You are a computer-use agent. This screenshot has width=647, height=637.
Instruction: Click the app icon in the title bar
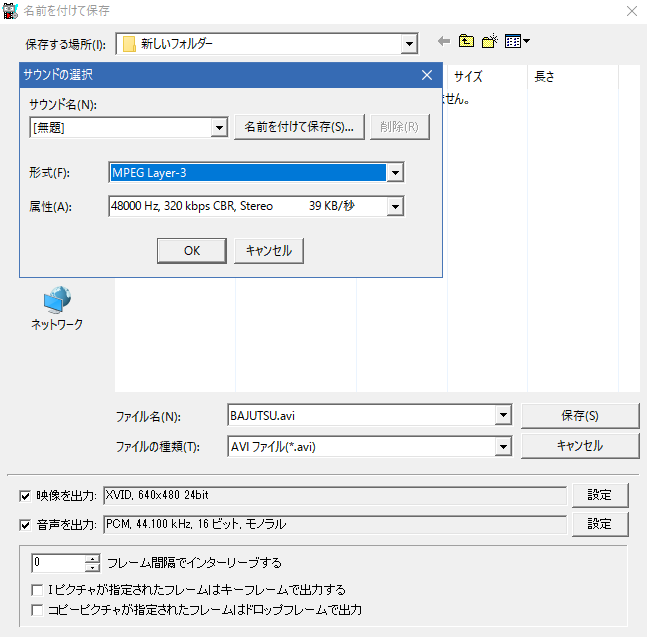(12, 11)
